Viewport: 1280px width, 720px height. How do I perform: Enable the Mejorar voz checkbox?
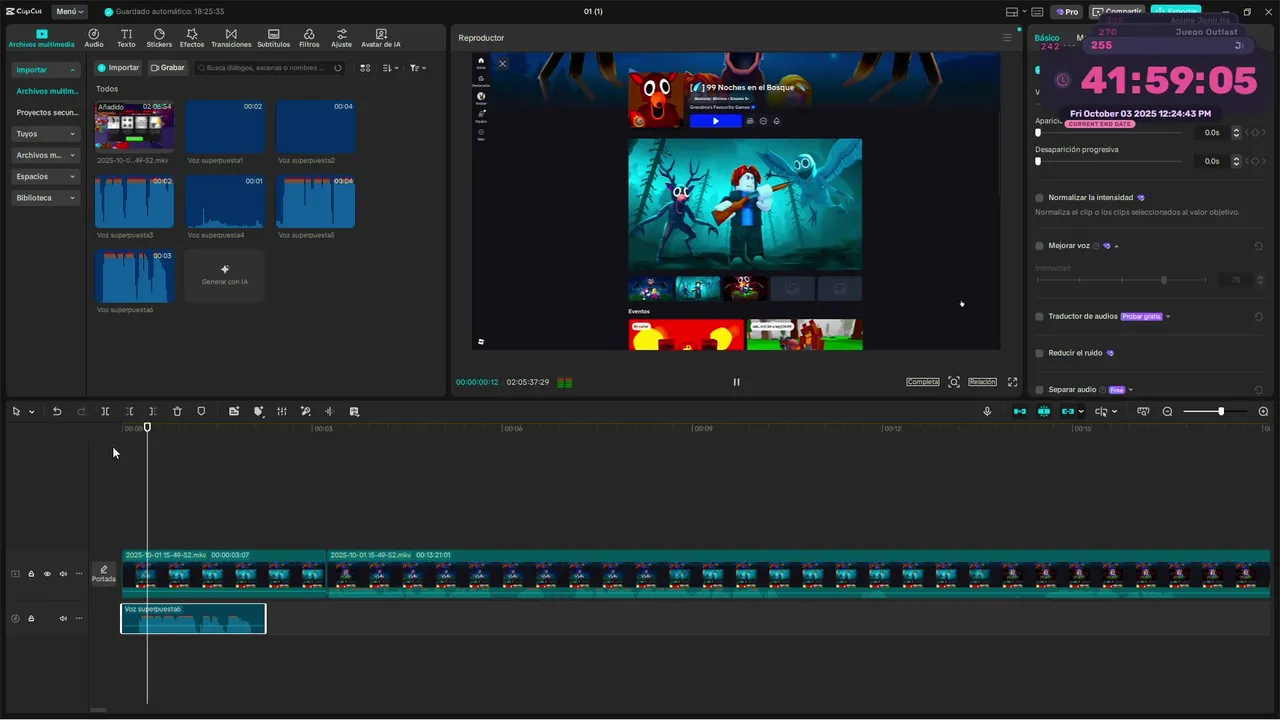point(1040,246)
